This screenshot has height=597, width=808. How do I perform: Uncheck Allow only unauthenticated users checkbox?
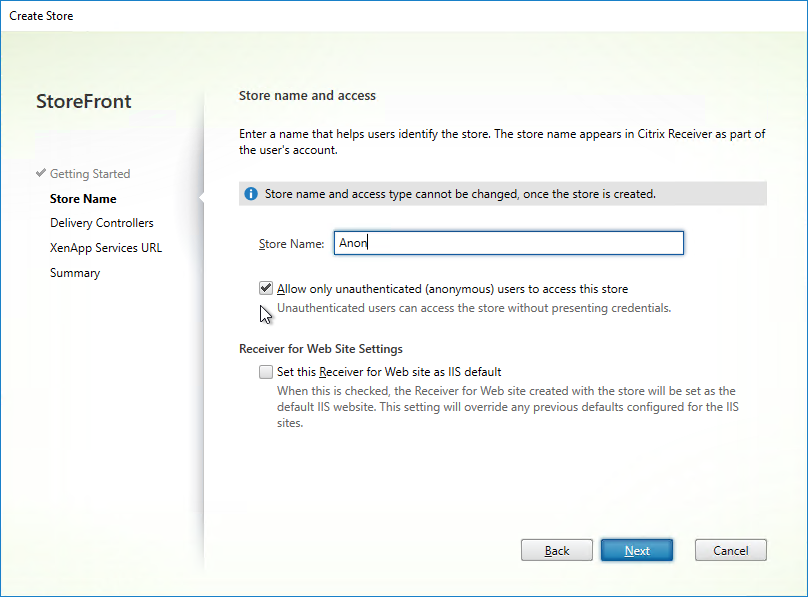[x=266, y=288]
